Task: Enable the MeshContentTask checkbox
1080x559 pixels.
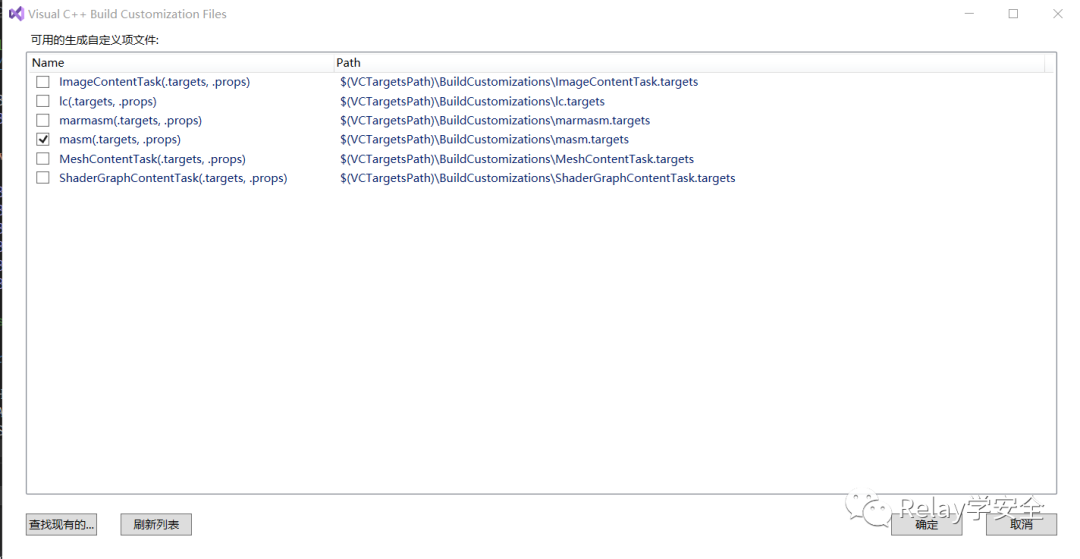Action: click(43, 159)
